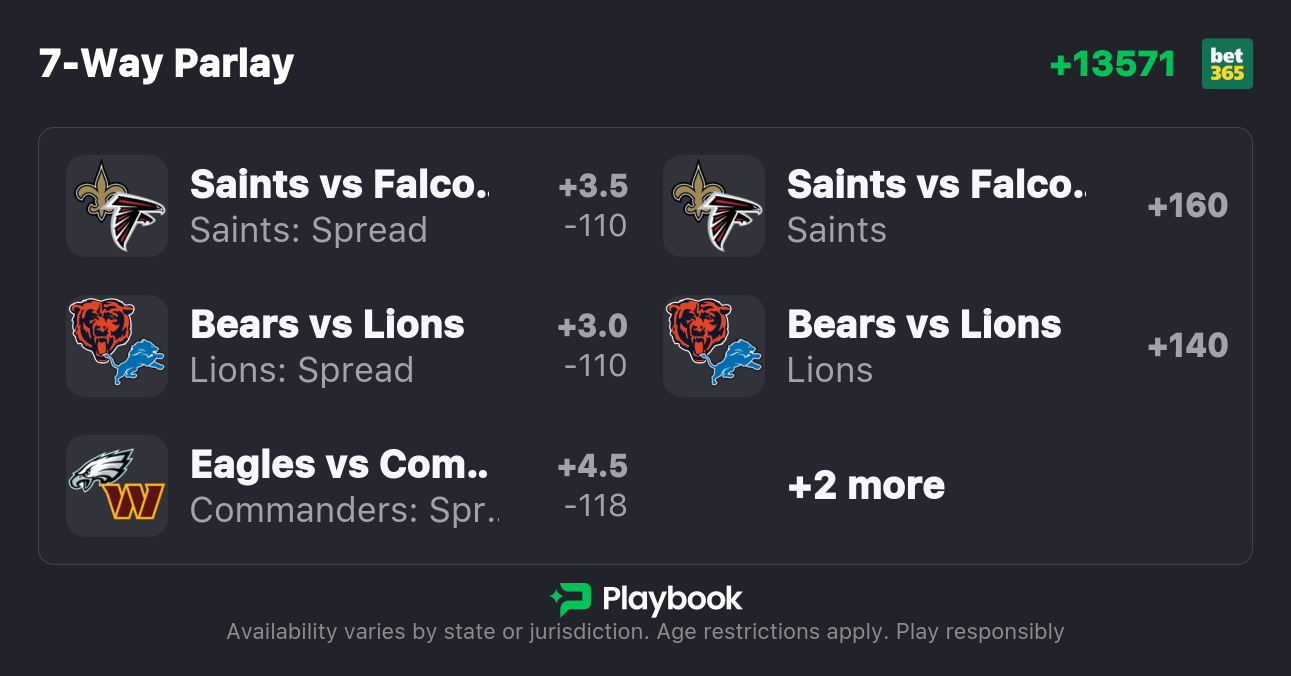Select the Lions: Spread bet title

coord(327,324)
